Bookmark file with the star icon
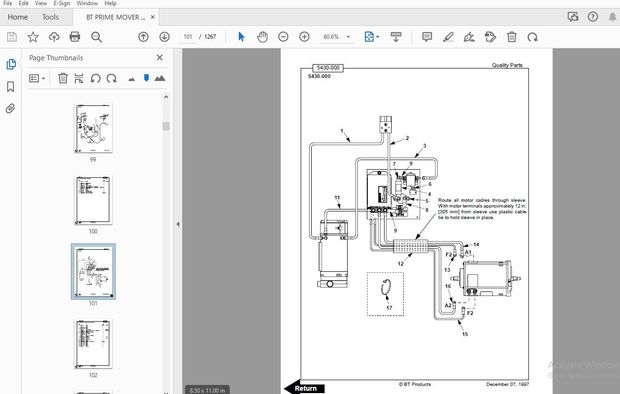 [33, 37]
